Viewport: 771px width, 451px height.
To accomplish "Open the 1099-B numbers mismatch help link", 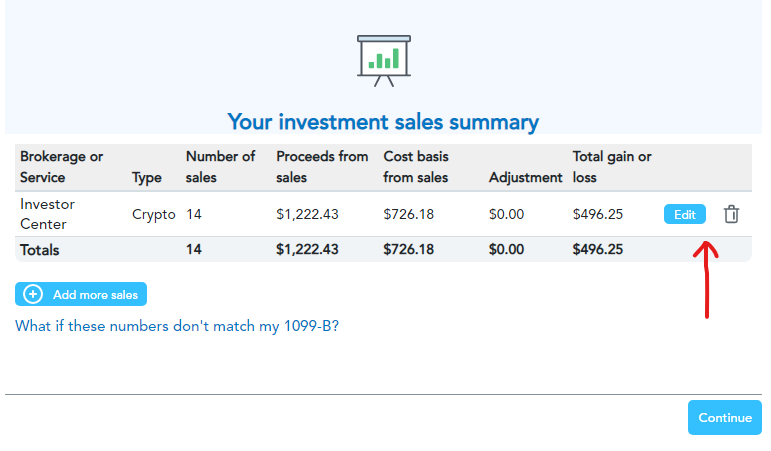I will [x=177, y=326].
